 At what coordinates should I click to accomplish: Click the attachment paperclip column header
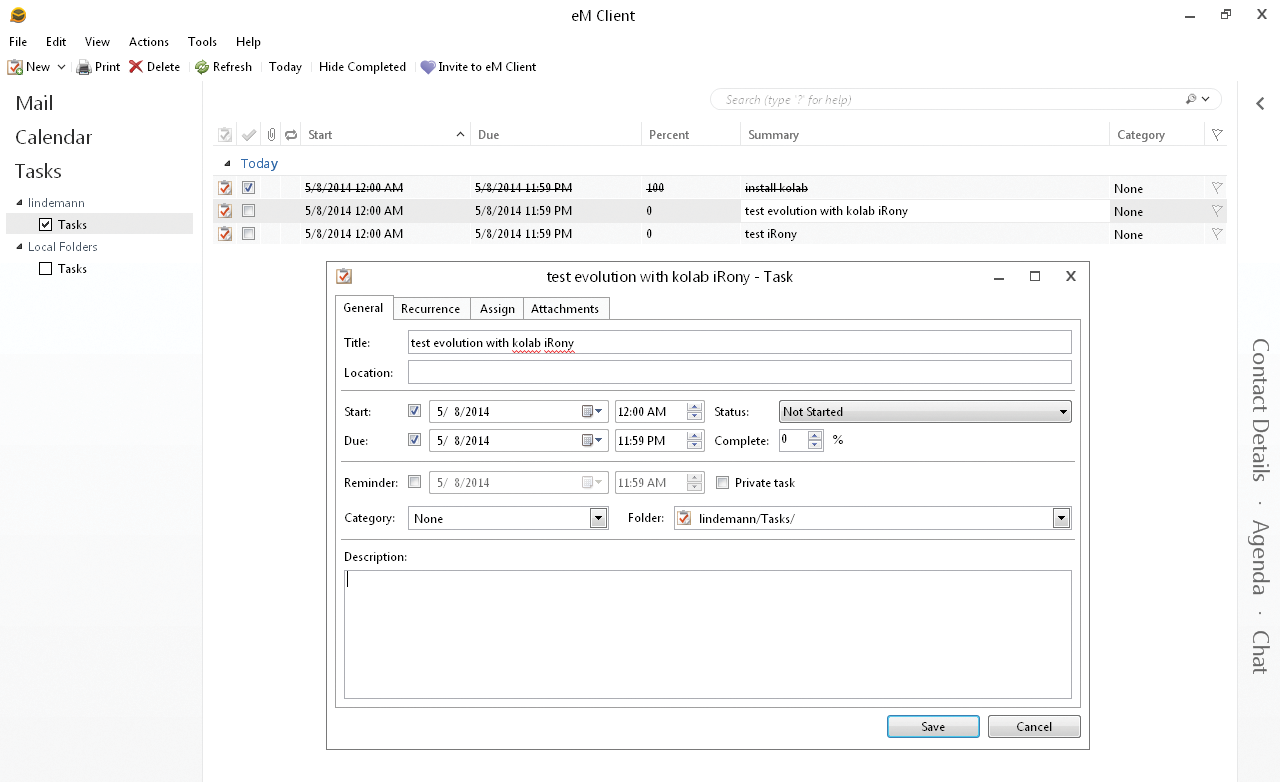pos(271,134)
